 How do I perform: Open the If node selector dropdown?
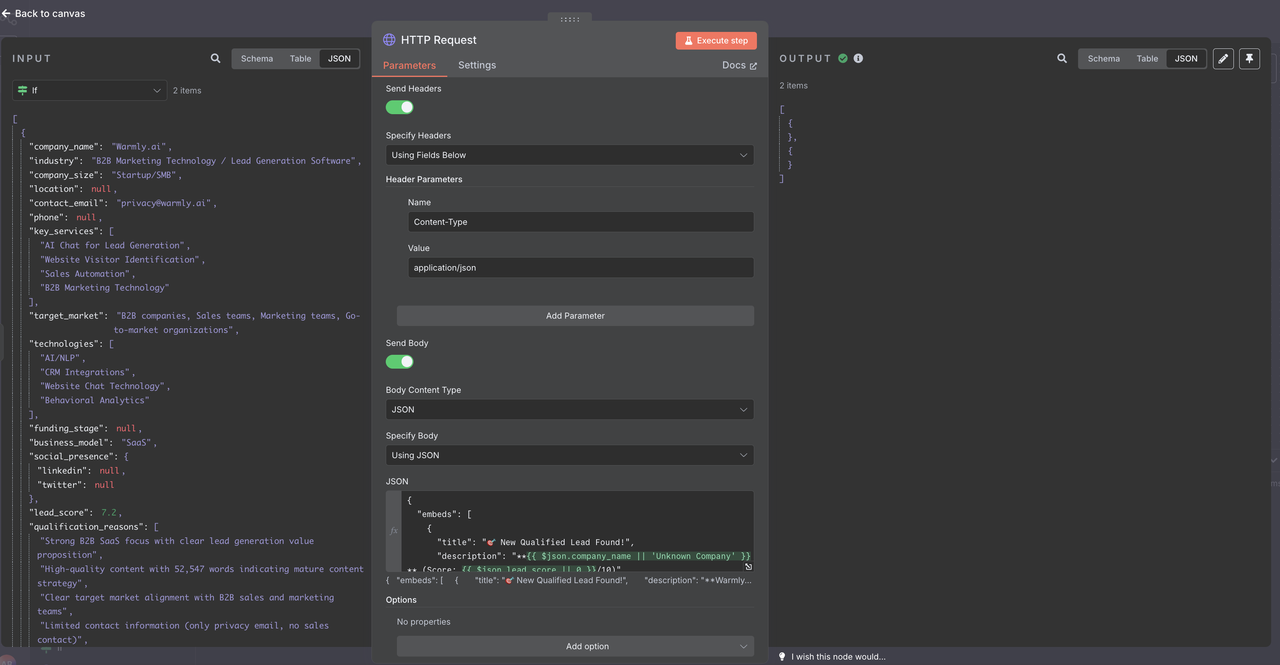tap(90, 90)
